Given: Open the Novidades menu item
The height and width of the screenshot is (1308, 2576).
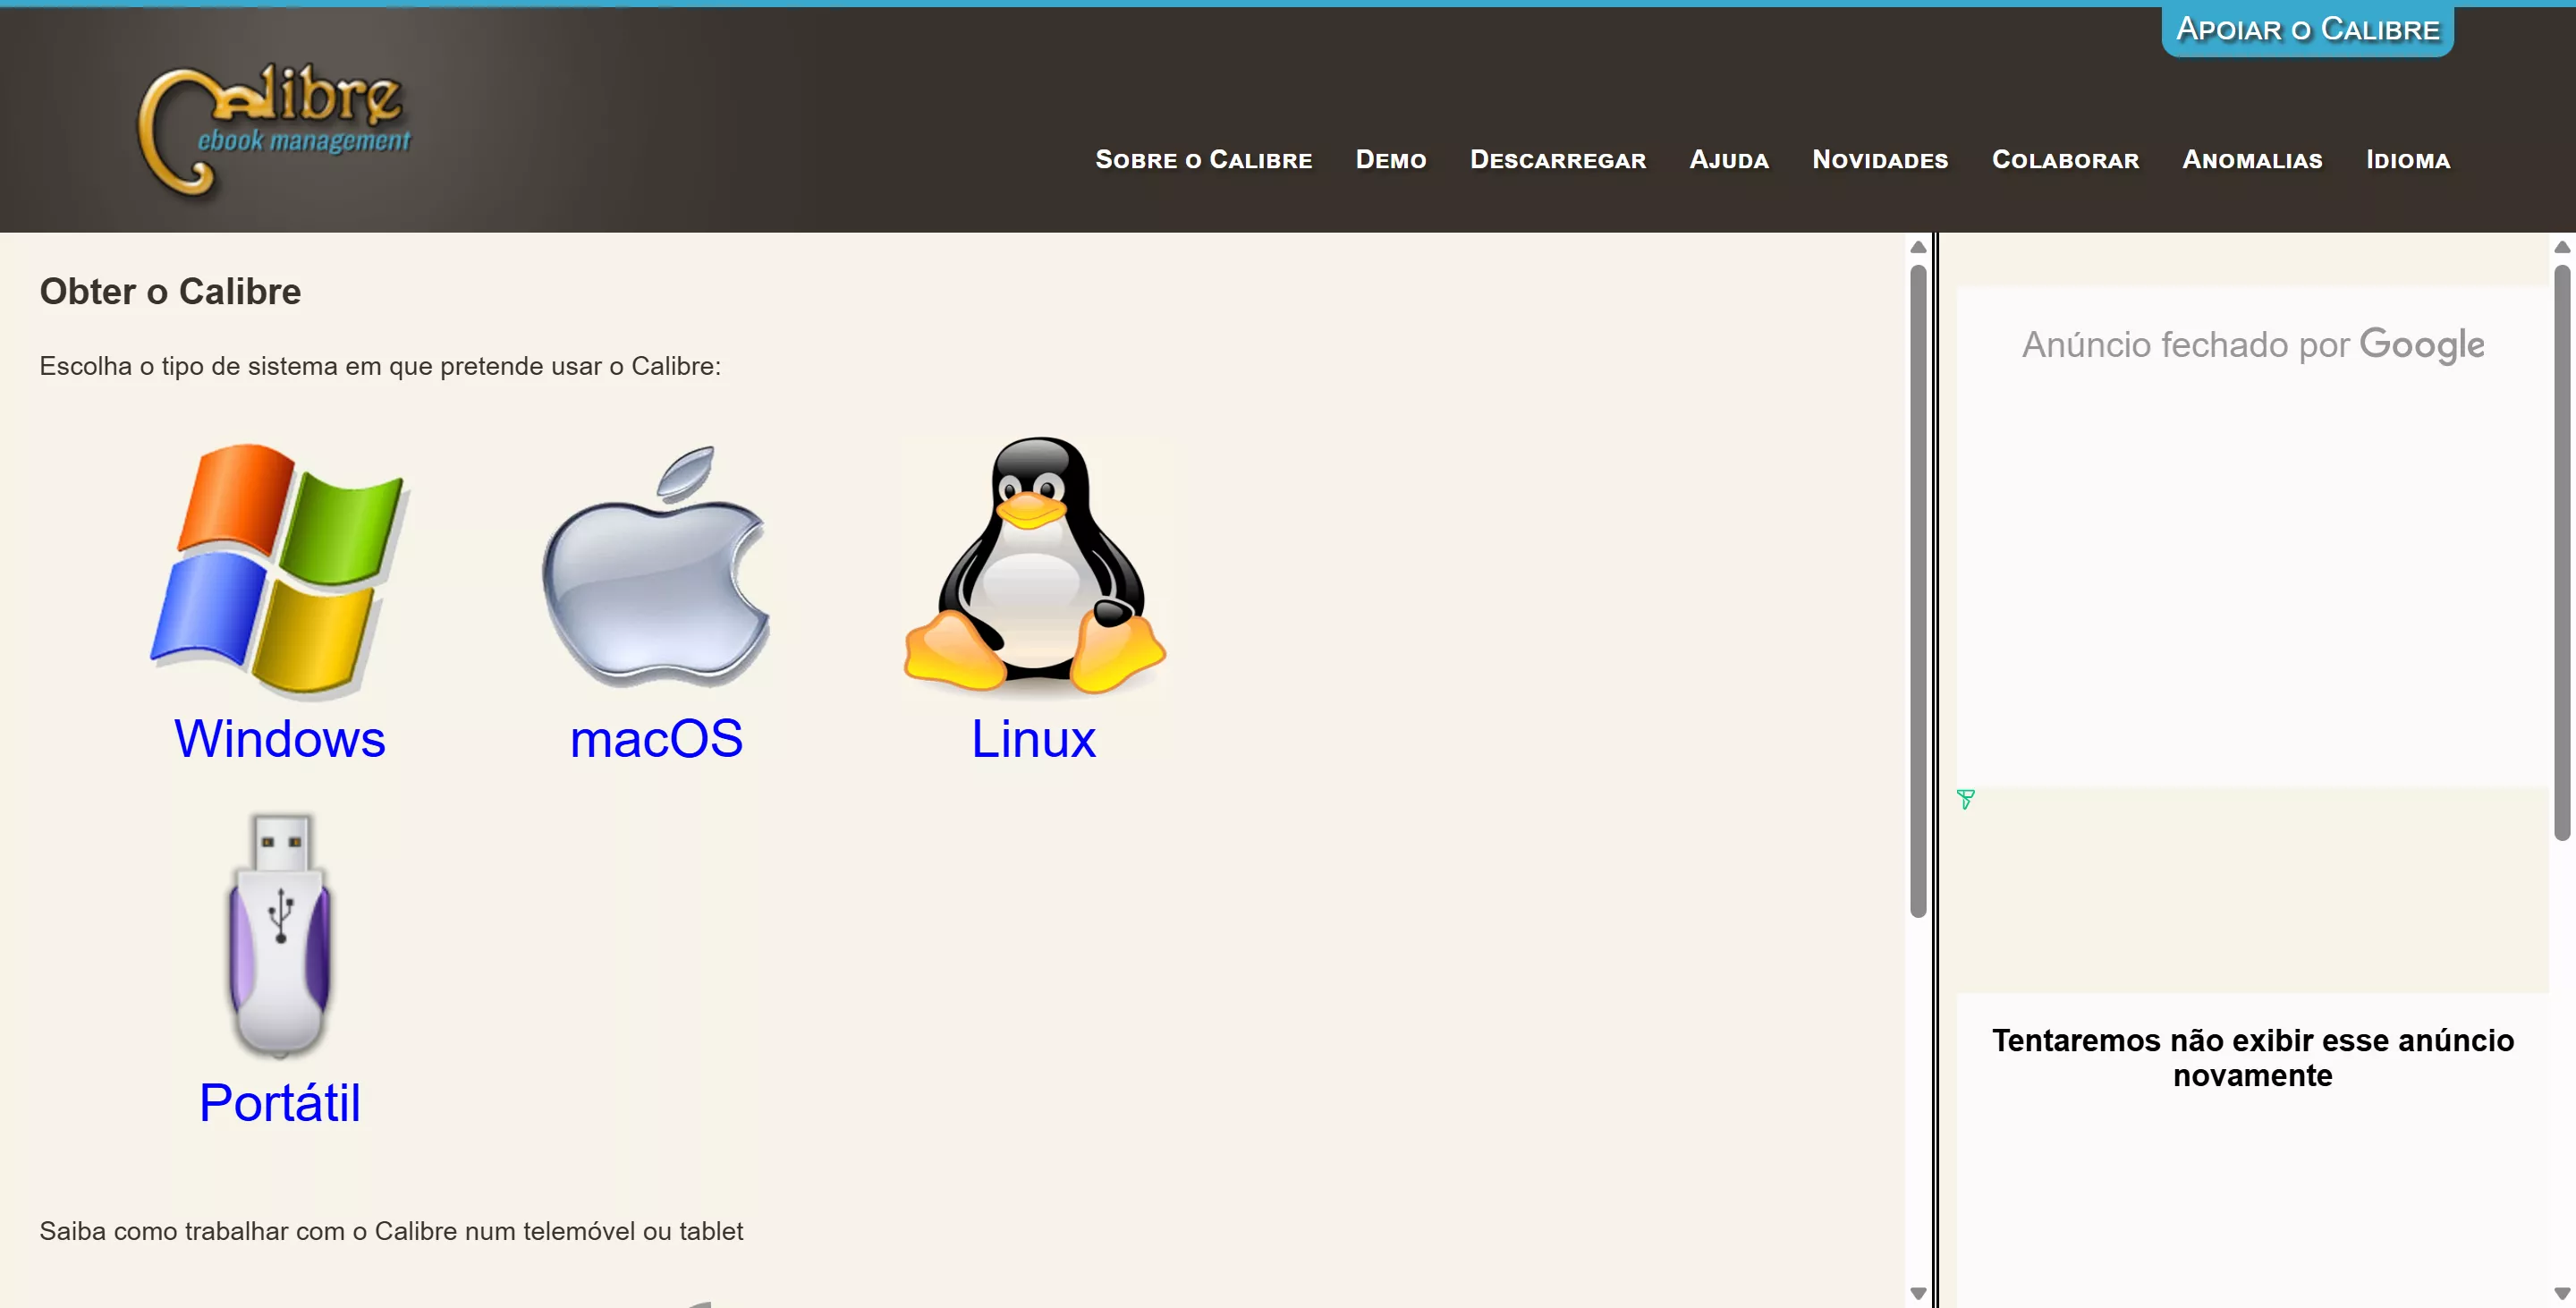Looking at the screenshot, I should click(x=1879, y=160).
